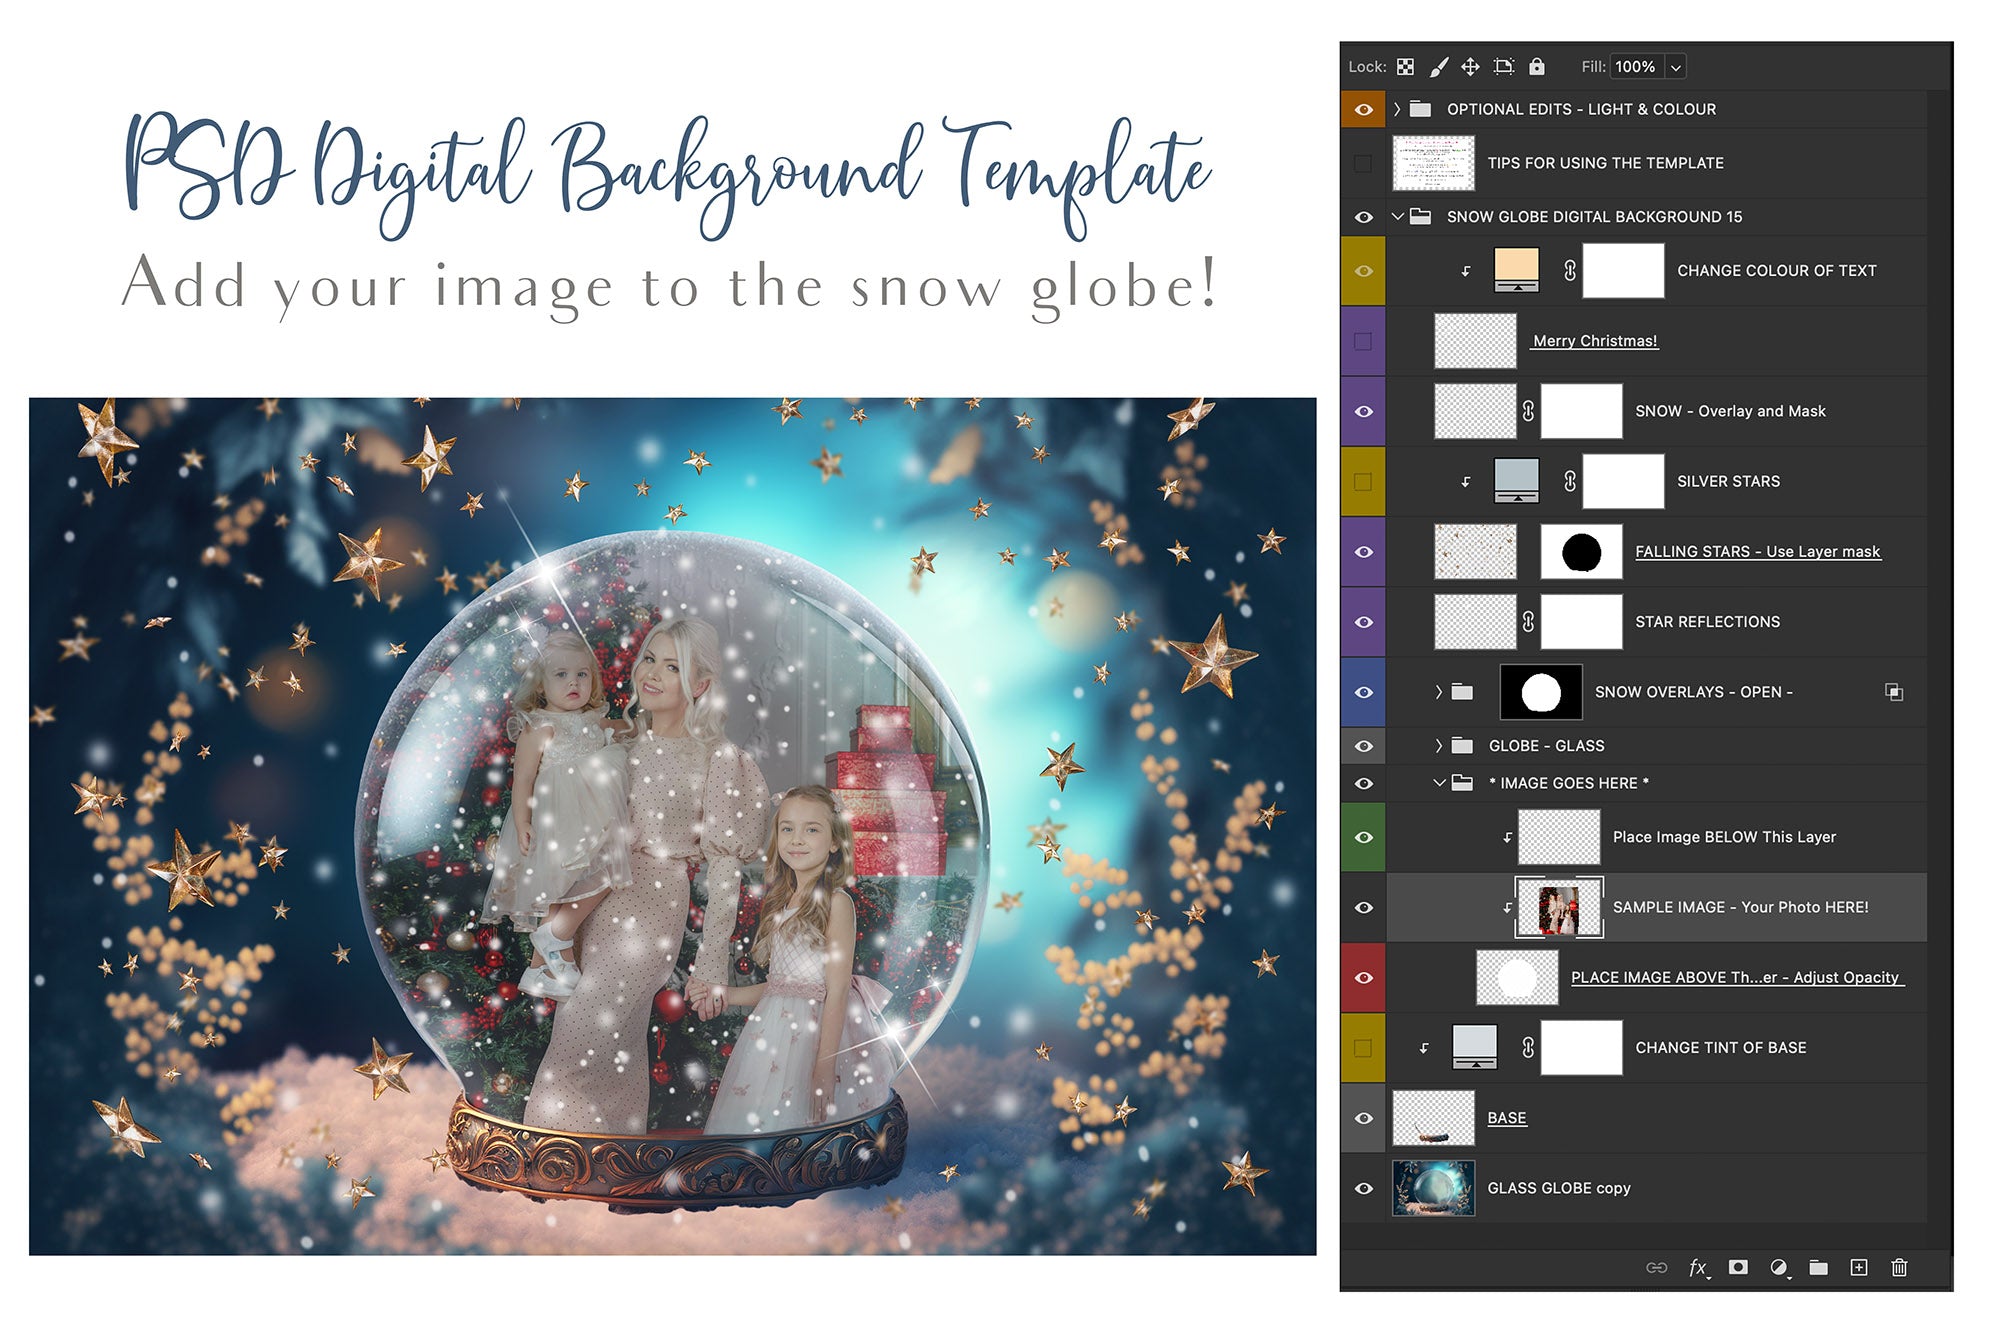Select the Lock position icon
Viewport: 2000px width, 1333px height.
1470,66
